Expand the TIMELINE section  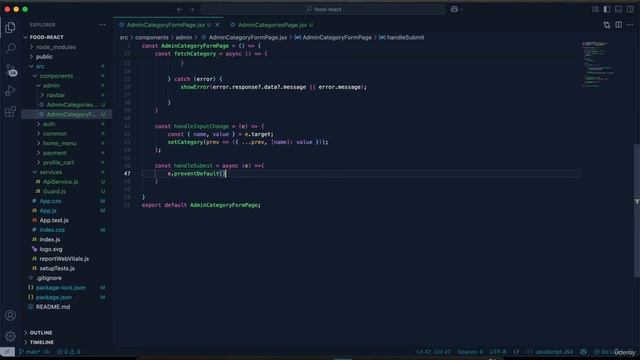[42, 342]
